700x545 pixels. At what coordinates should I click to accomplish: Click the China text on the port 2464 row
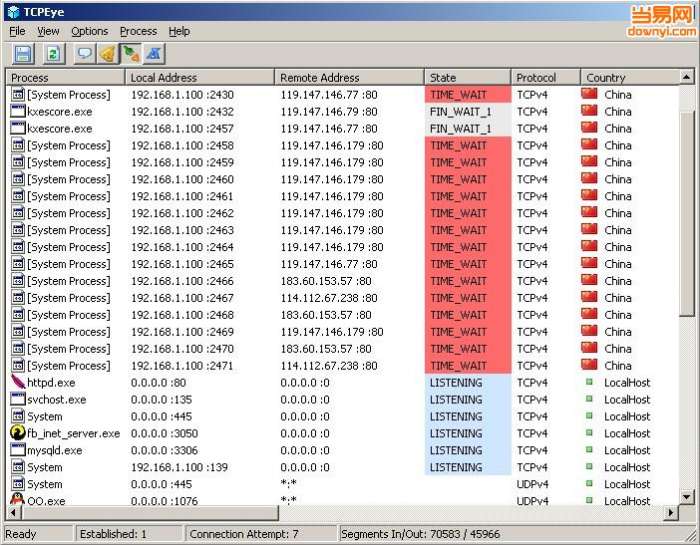[x=618, y=247]
